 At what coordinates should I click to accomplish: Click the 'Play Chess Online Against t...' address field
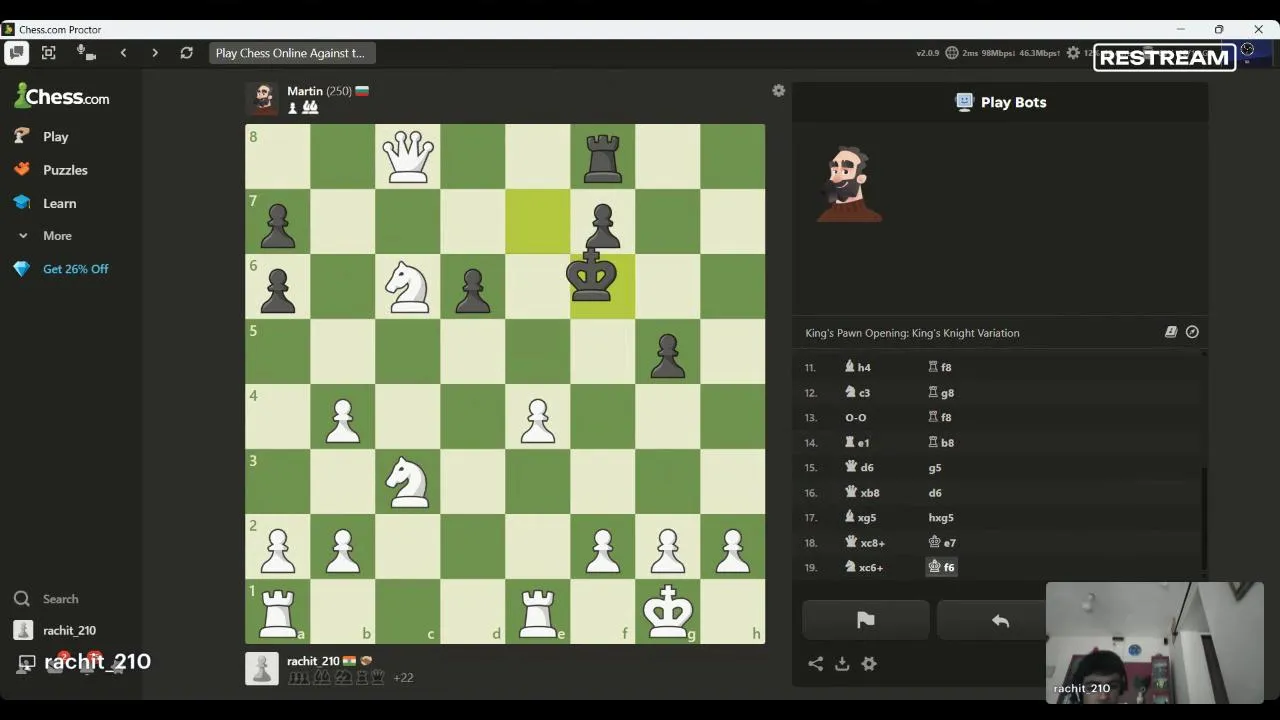[291, 53]
